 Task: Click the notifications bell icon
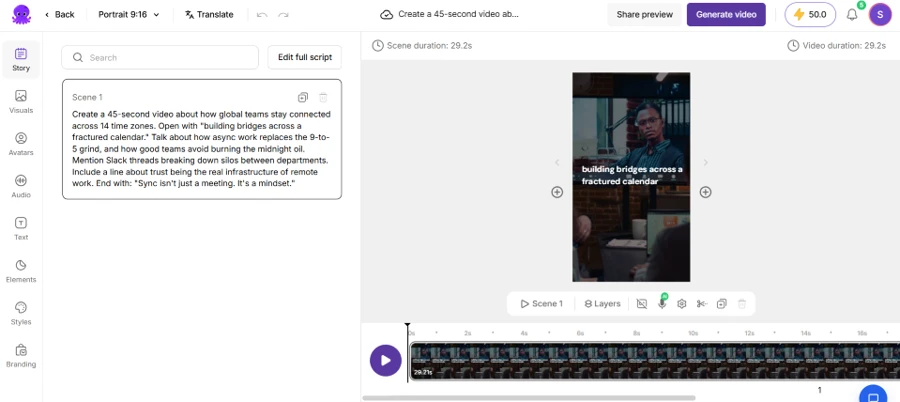click(x=852, y=15)
